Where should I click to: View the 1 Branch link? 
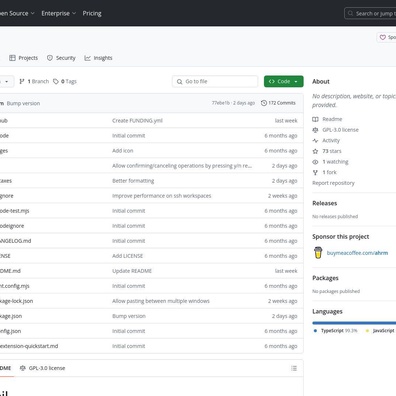[34, 81]
